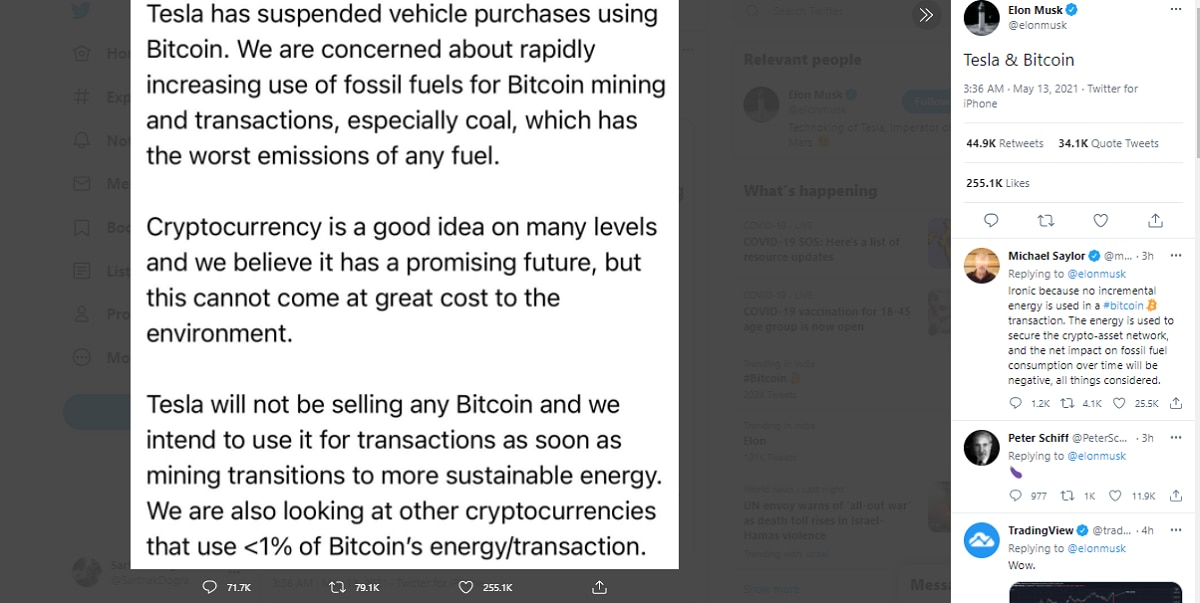Reply to Peter Schiff's comment
Image resolution: width=1200 pixels, height=603 pixels.
(1015, 495)
